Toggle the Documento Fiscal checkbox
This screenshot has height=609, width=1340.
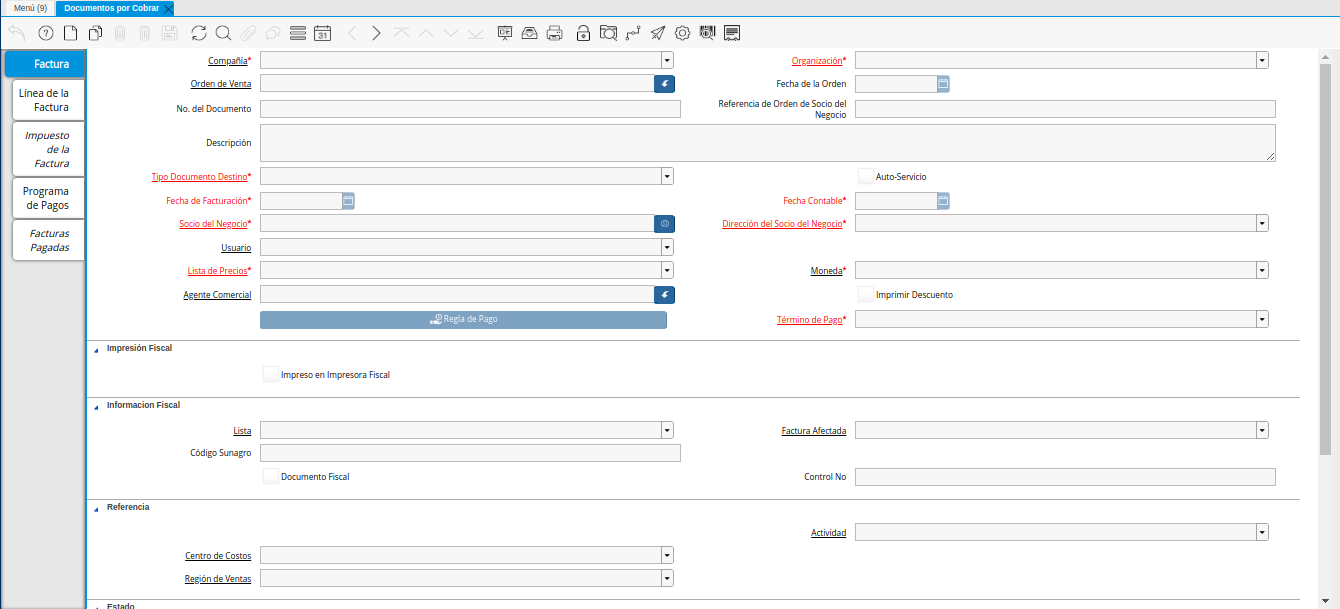coord(271,477)
